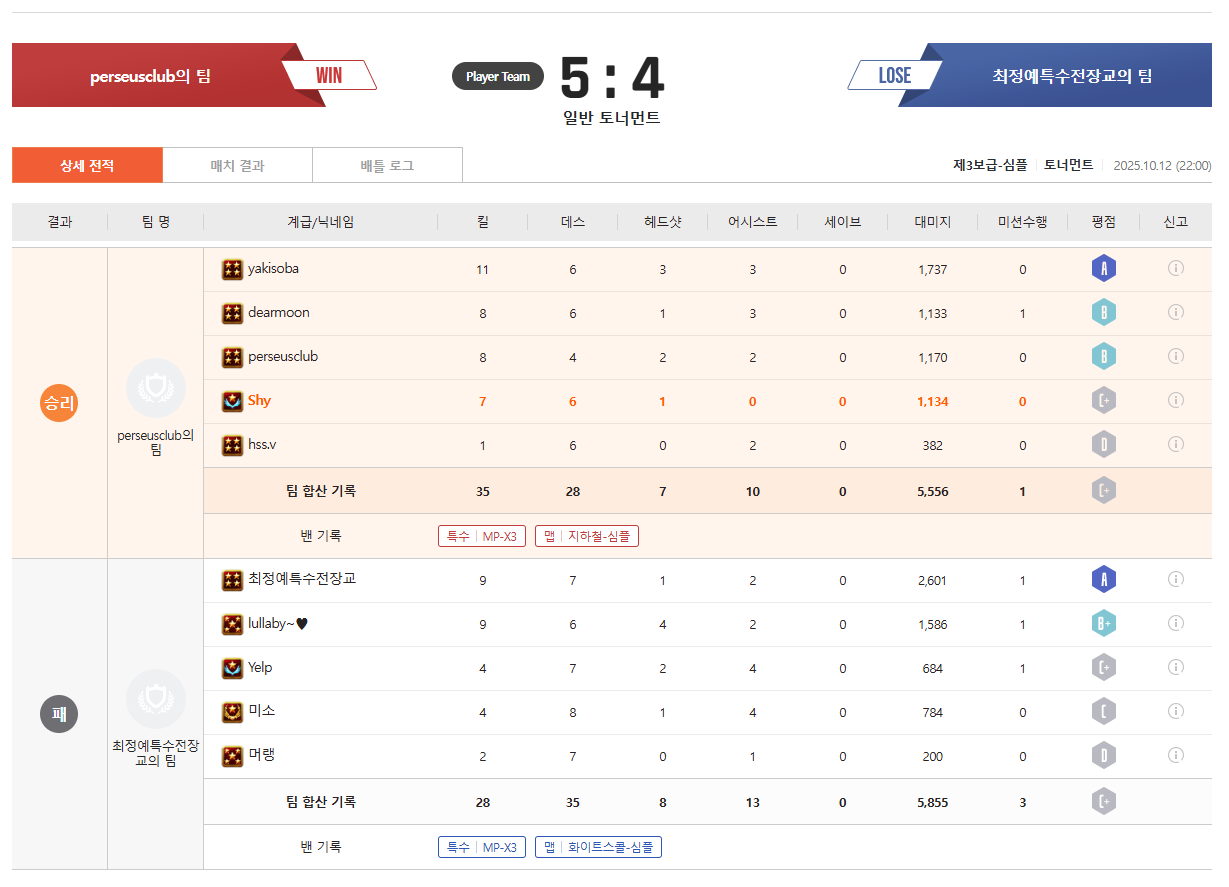
Task: Click the perseusclub team emblem icon
Action: (156, 388)
